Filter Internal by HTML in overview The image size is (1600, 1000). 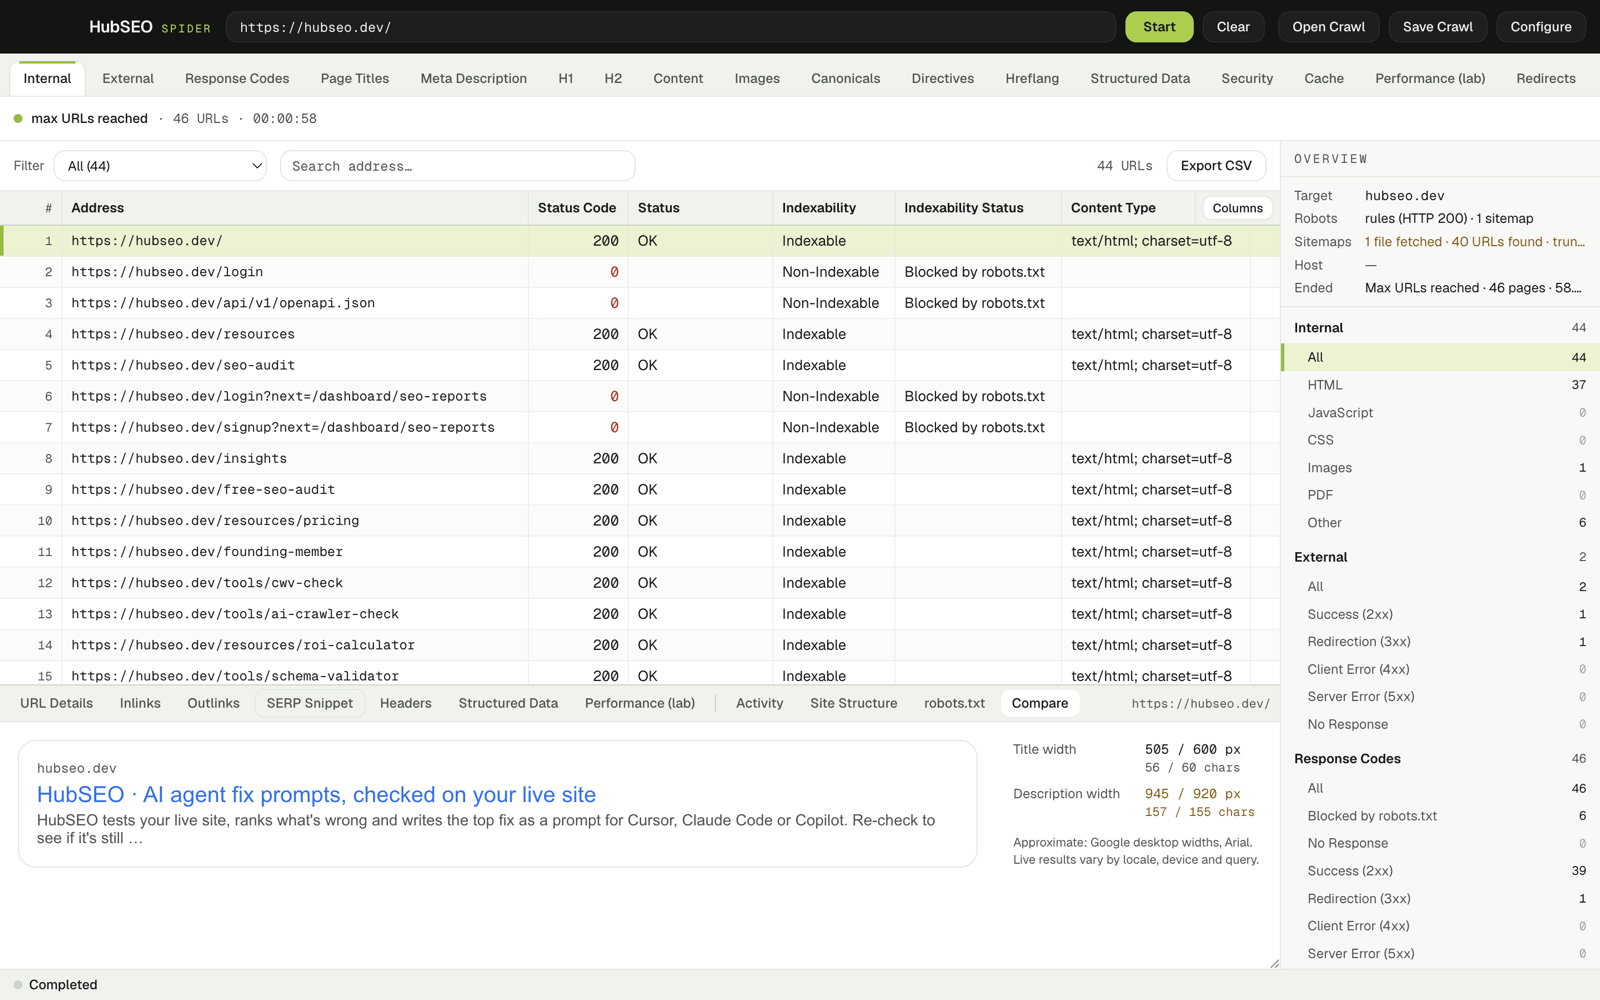(1440, 385)
